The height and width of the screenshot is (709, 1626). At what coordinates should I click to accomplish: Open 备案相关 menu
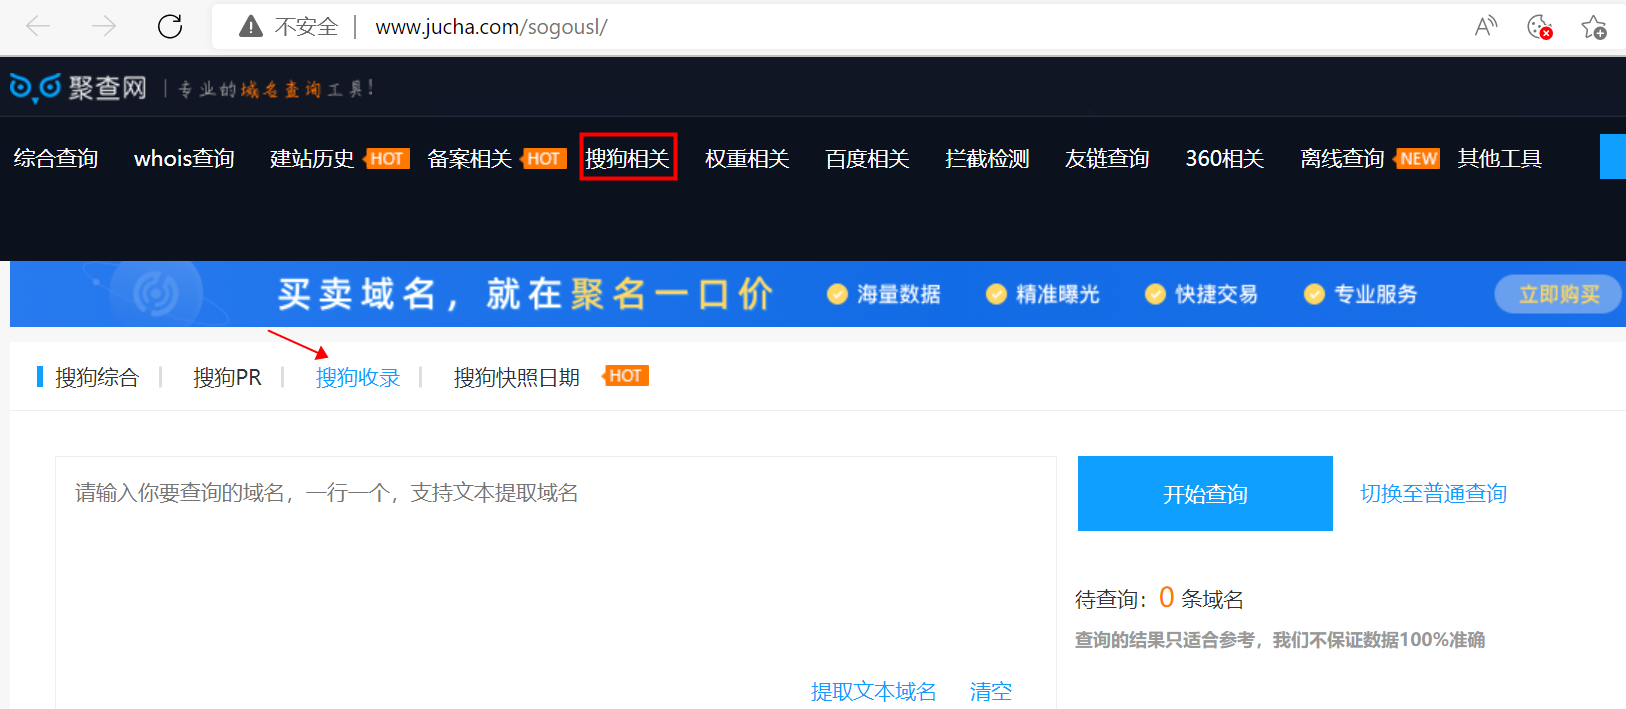469,158
